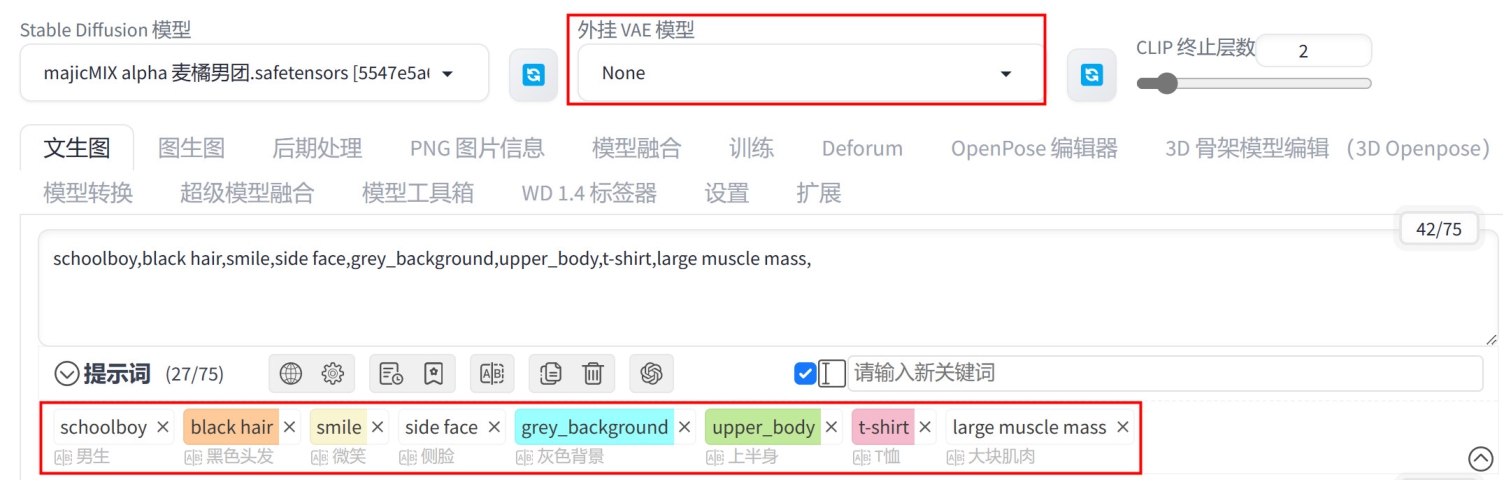
Task: Collapse the 提示词 section
Action: pyautogui.click(x=67, y=374)
